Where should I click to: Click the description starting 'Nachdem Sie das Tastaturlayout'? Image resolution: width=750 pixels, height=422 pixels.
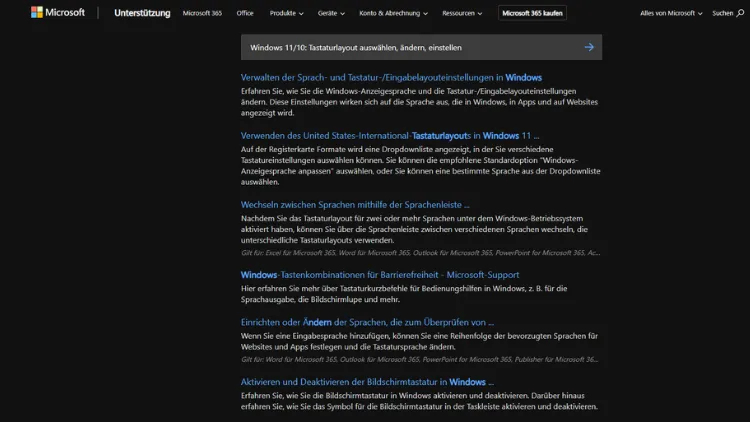(414, 229)
